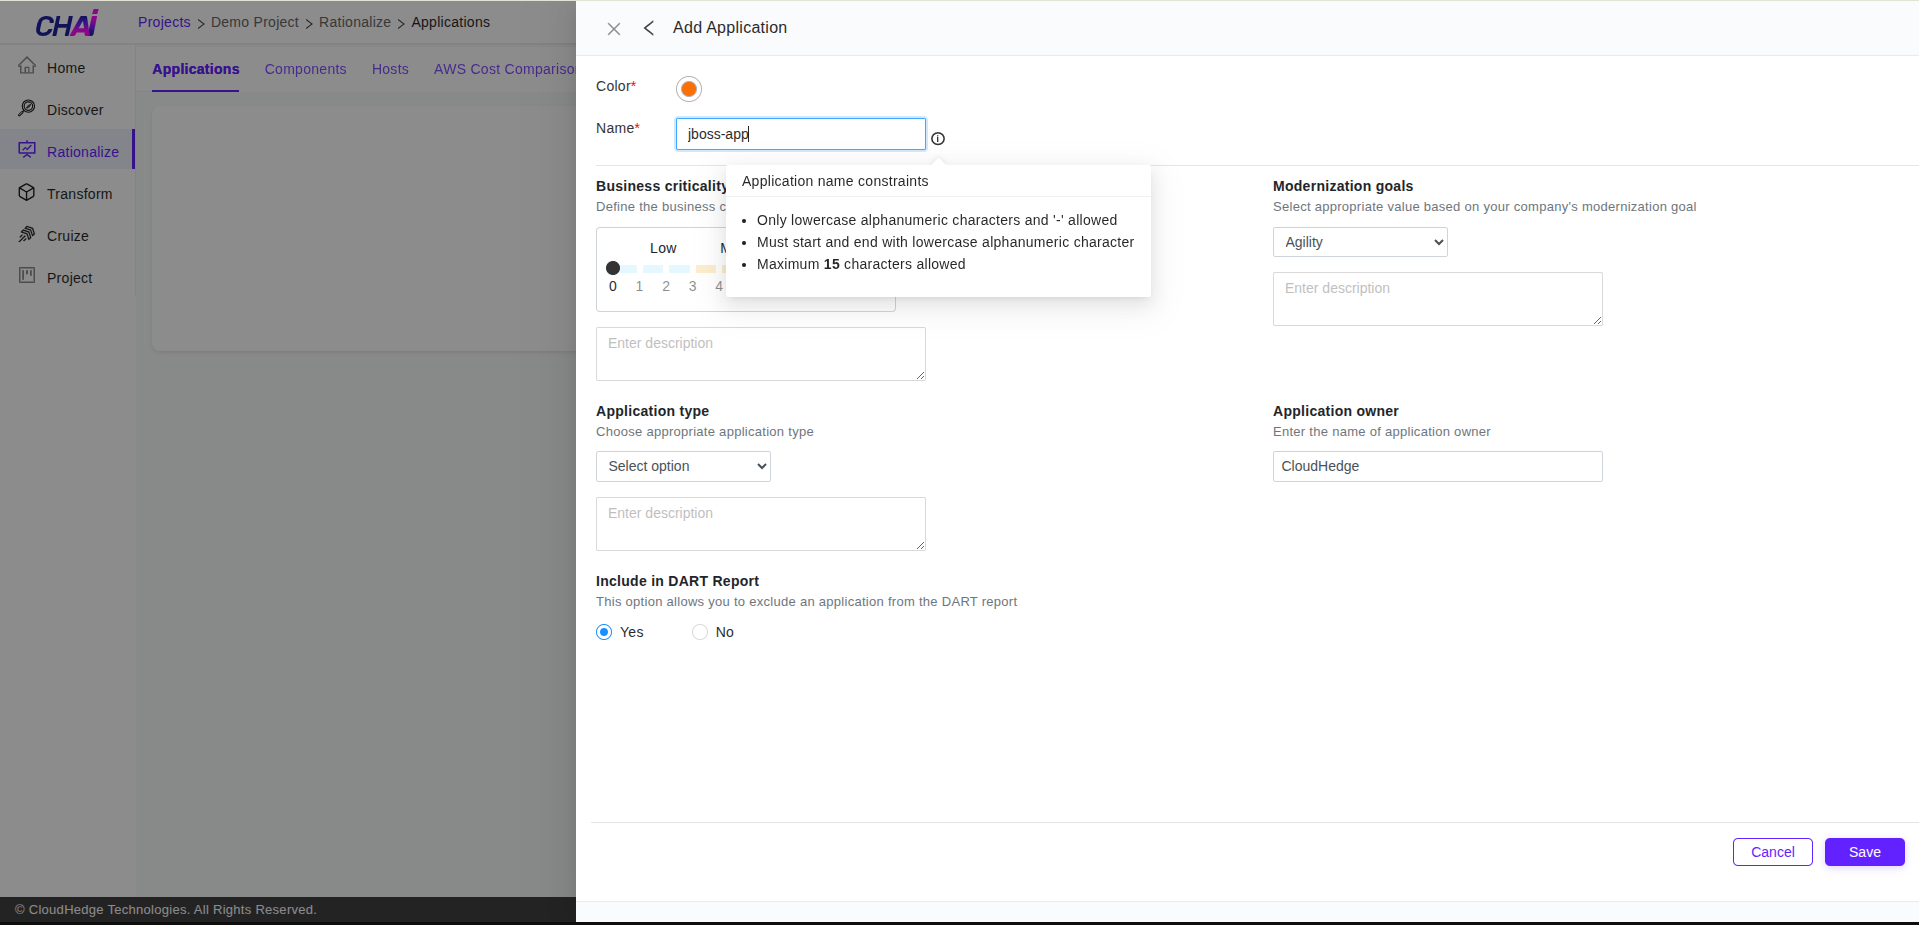This screenshot has width=1919, height=925.
Task: Click the info icon beside the Name field
Action: (937, 138)
